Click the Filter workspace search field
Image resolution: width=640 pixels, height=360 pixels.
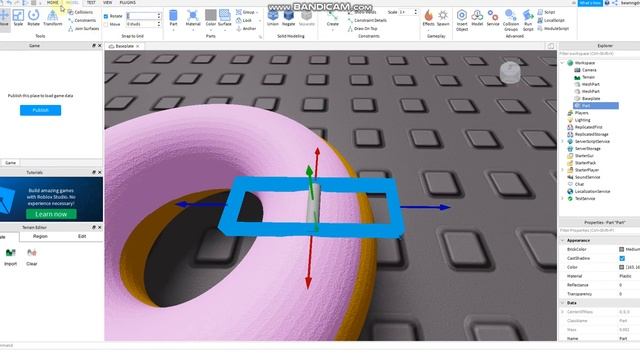pyautogui.click(x=598, y=54)
